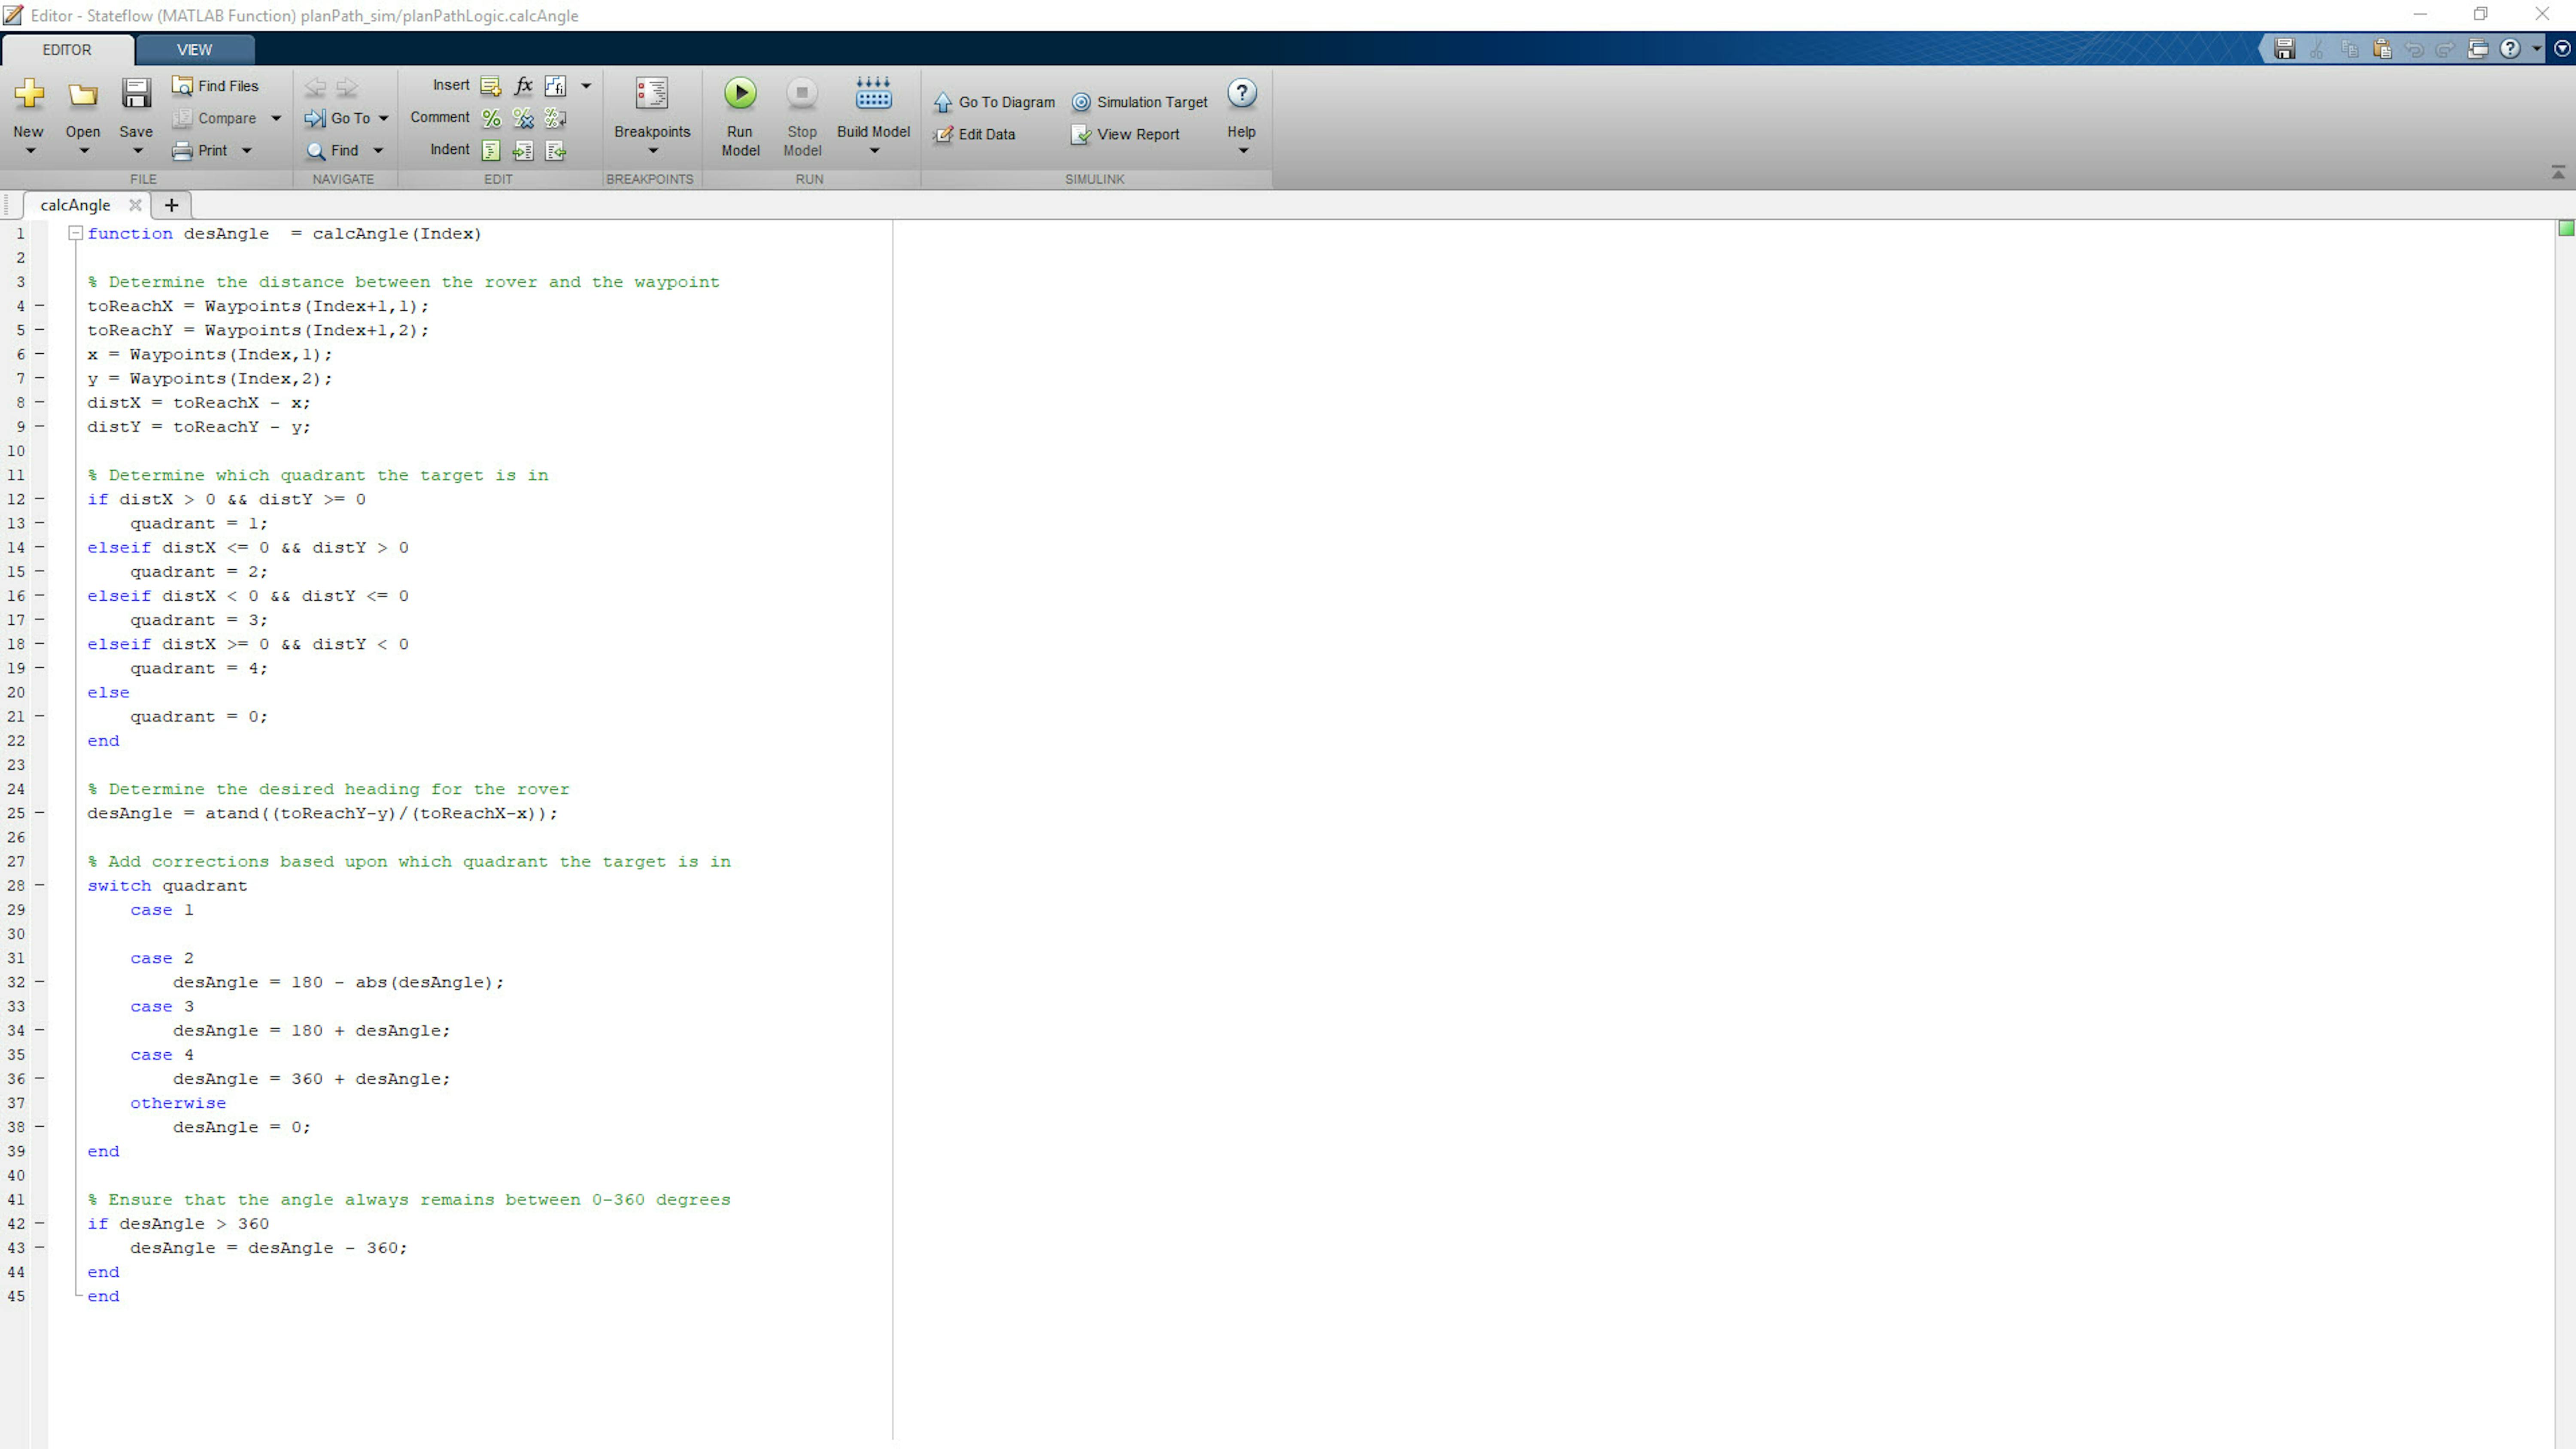The image size is (2576, 1449).
Task: Click the green code analyzer status indicator
Action: [x=2566, y=229]
